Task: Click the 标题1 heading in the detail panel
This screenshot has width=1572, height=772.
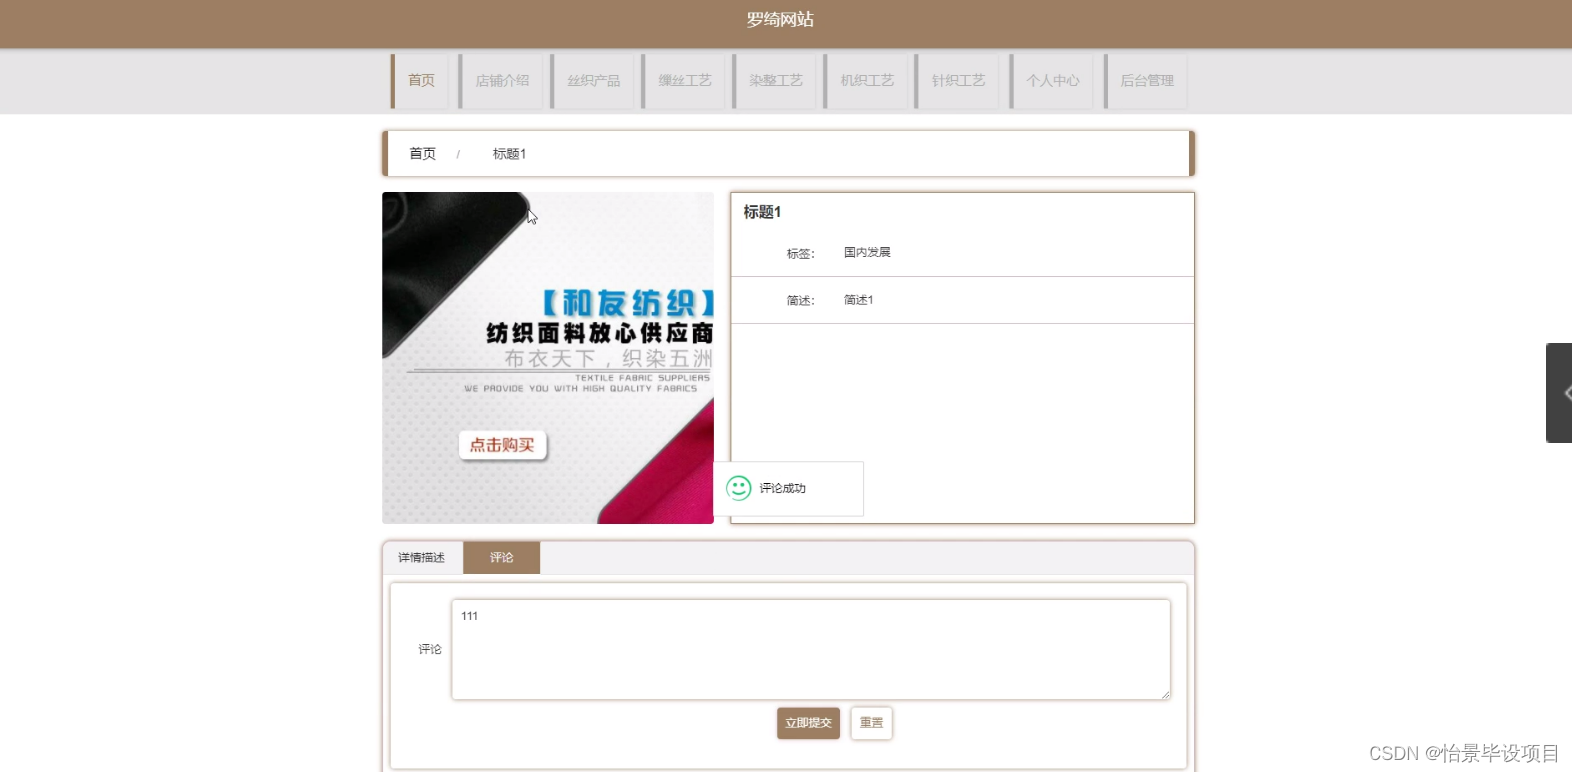Action: coord(762,212)
